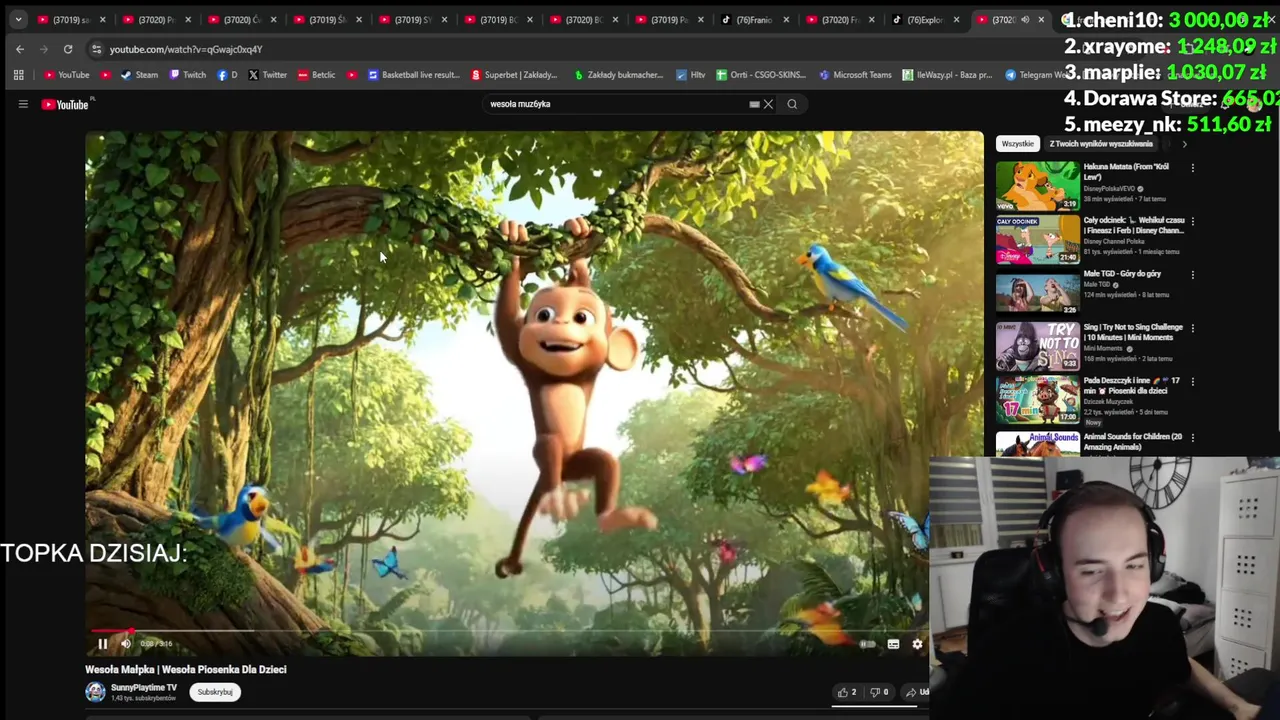The height and width of the screenshot is (720, 1280).
Task: Open the three-dot menu for Fineasz i Ferb
Action: pos(1192,221)
